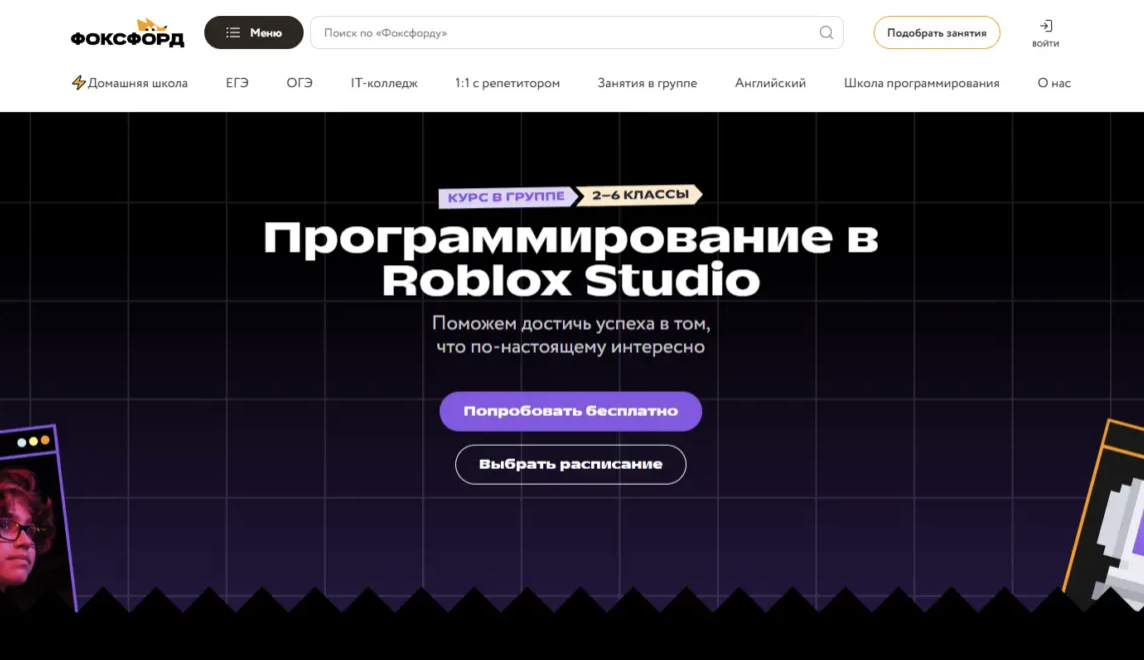Click the 2–6 КЛАССЫ tag
1144x660 pixels.
click(x=640, y=195)
